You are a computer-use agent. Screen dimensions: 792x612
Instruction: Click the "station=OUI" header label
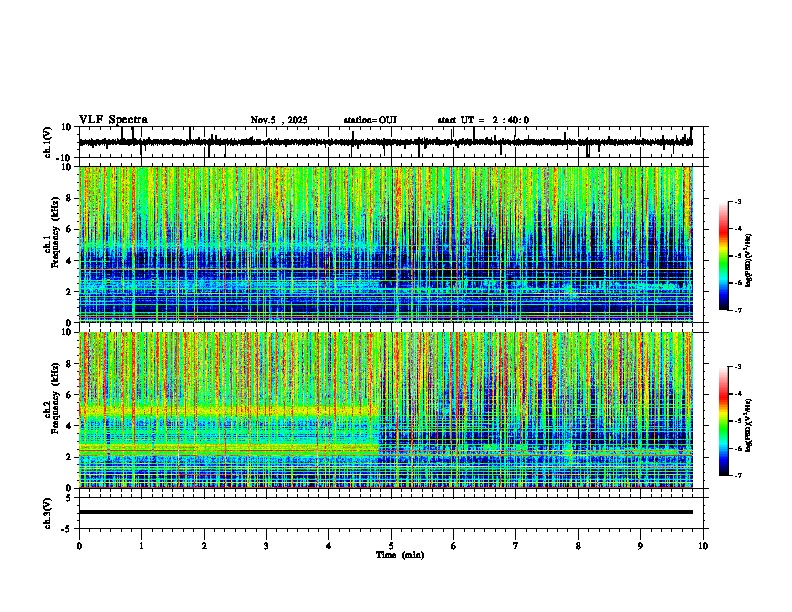(x=370, y=120)
